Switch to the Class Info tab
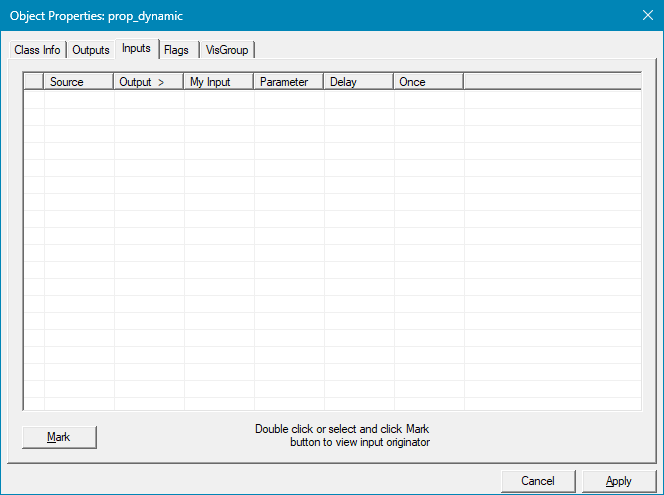This screenshot has height=495, width=664. pyautogui.click(x=37, y=50)
